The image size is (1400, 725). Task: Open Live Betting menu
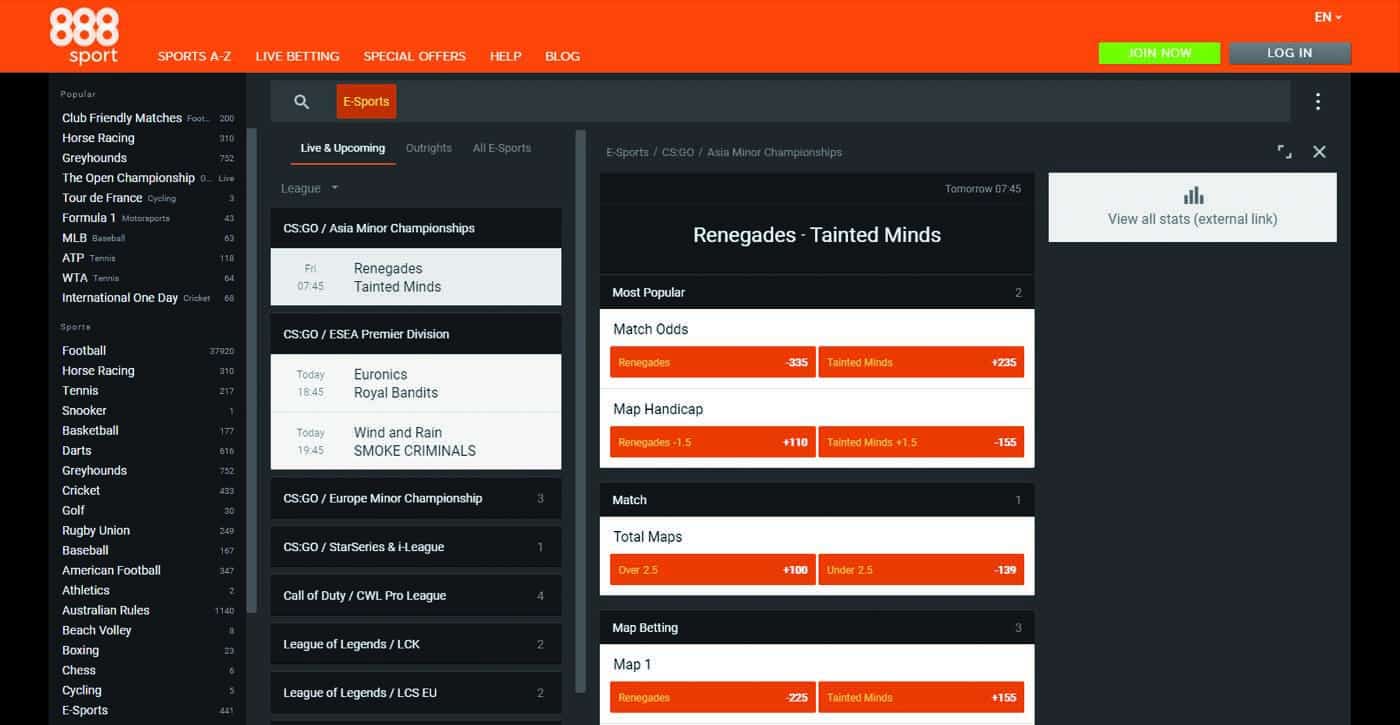297,56
